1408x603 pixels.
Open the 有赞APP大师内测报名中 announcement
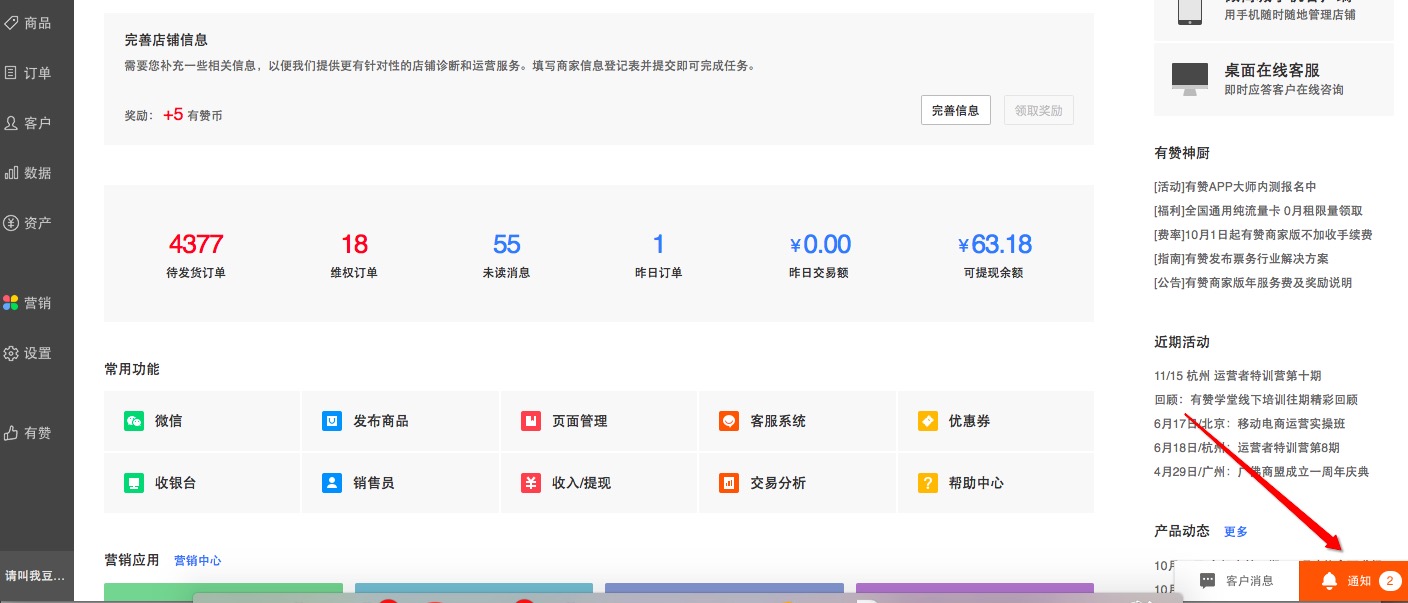(x=1235, y=187)
